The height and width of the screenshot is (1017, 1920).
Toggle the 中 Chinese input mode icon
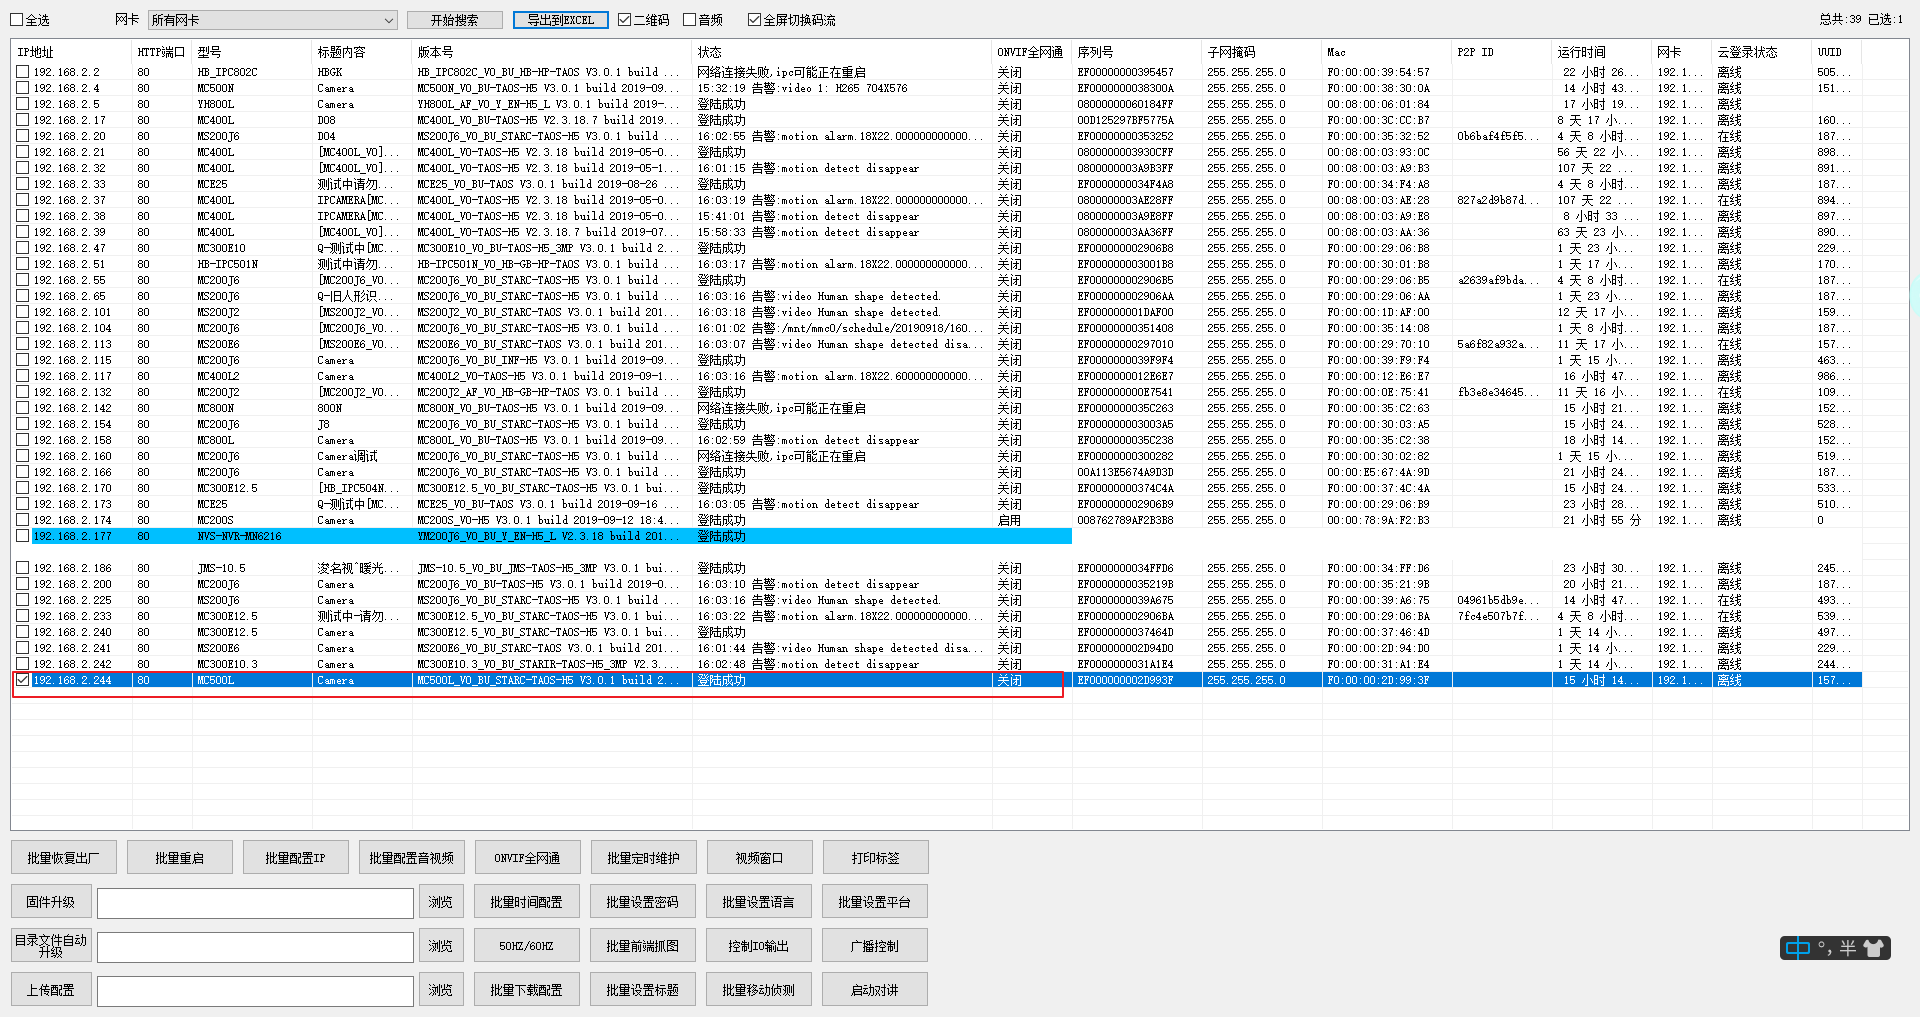[1798, 948]
